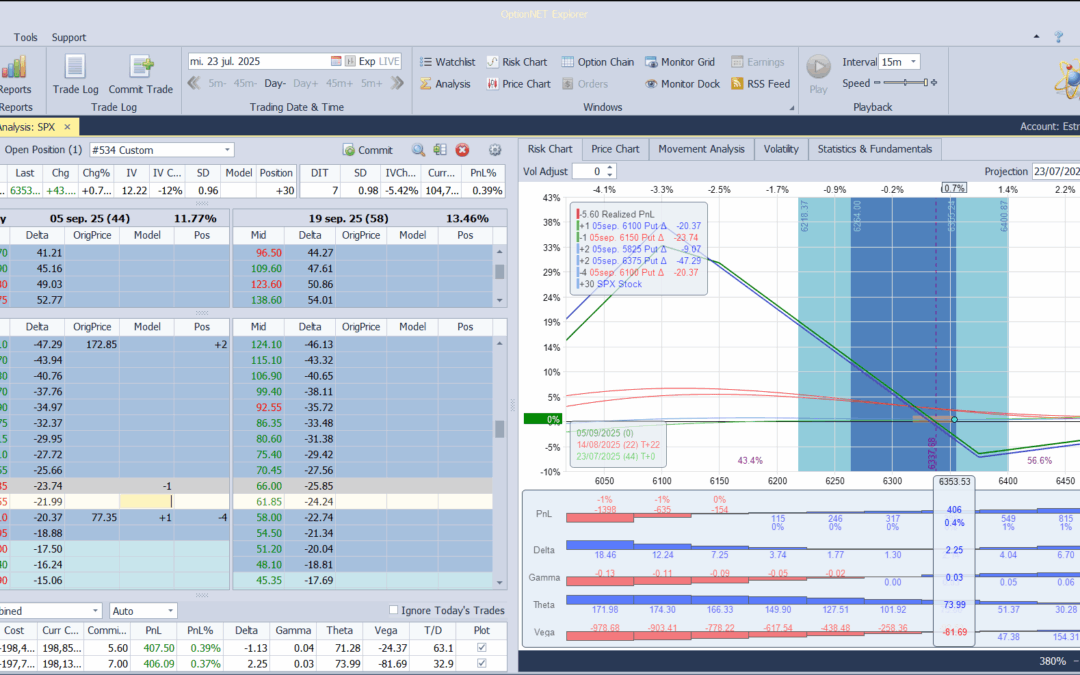Click the red delete position icon
The width and height of the screenshot is (1080, 675).
tap(462, 150)
